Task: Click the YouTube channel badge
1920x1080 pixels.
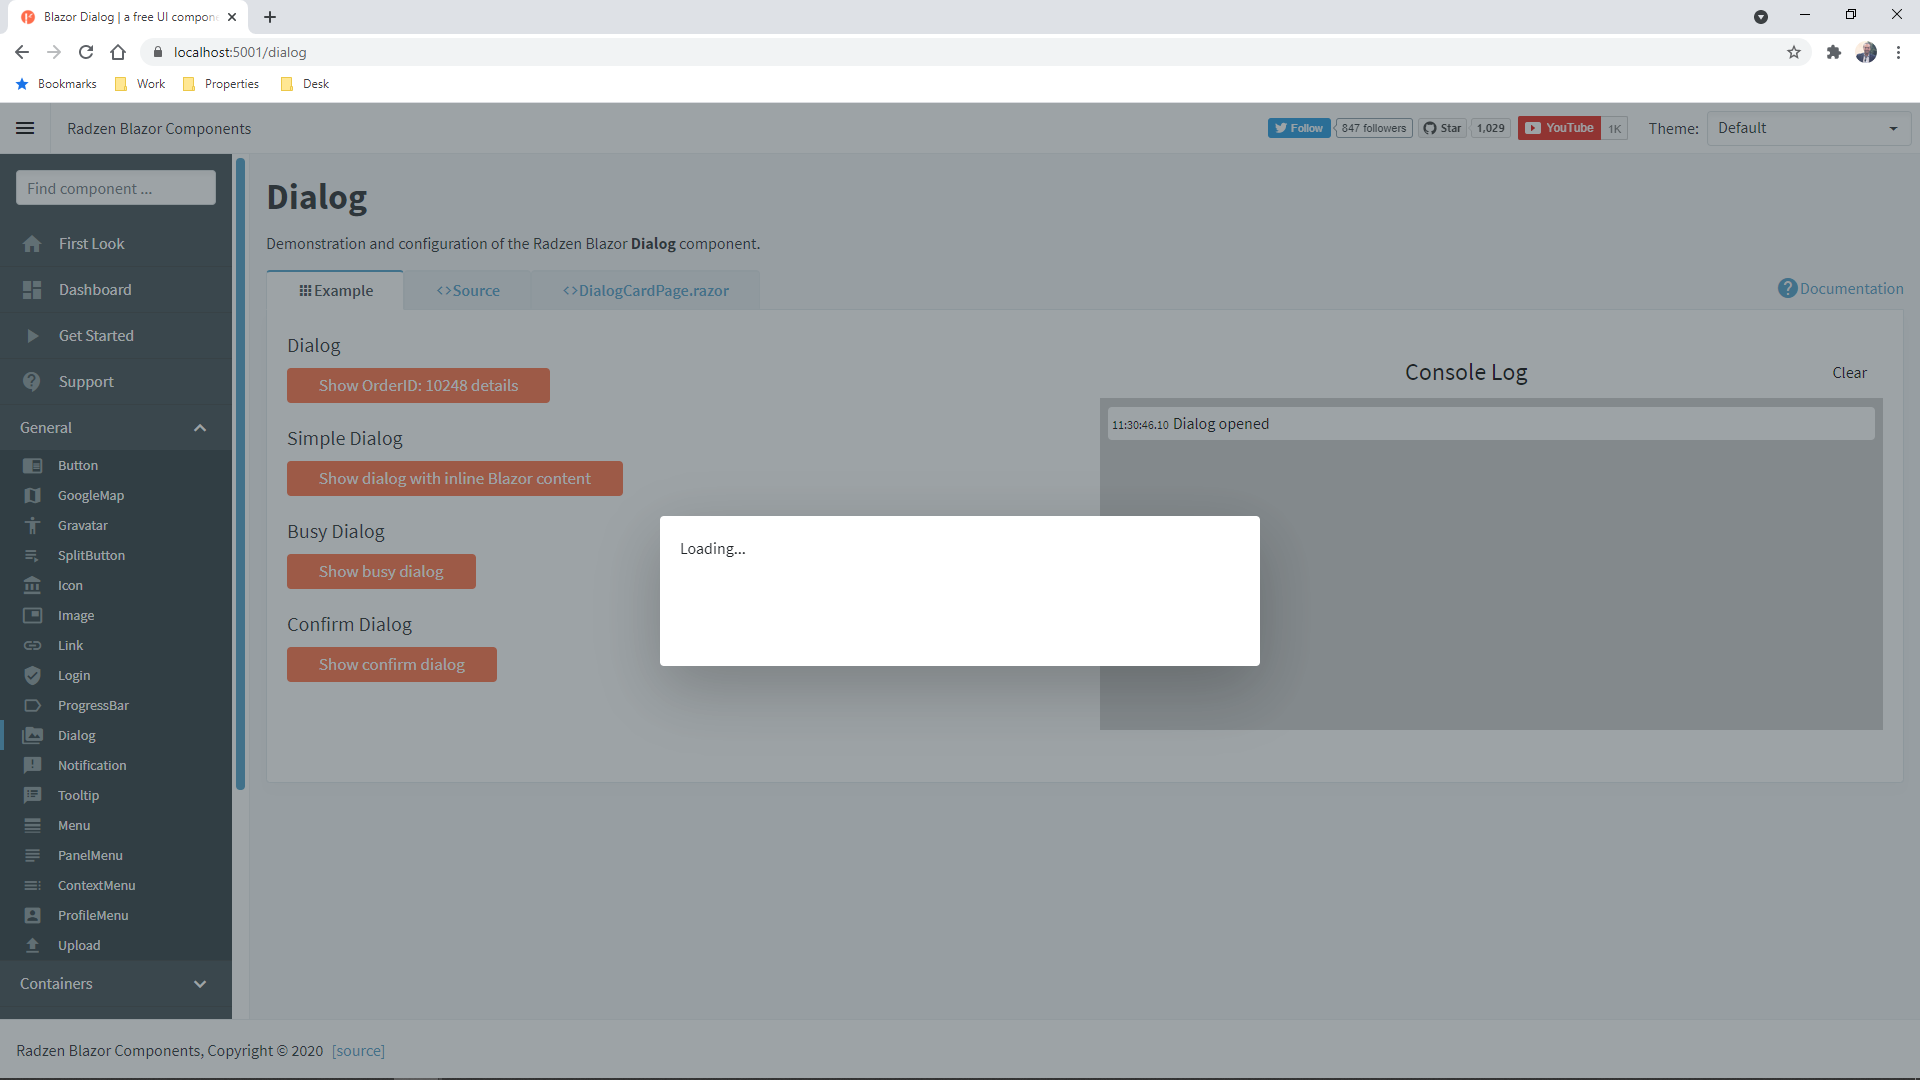Action: pyautogui.click(x=1558, y=128)
